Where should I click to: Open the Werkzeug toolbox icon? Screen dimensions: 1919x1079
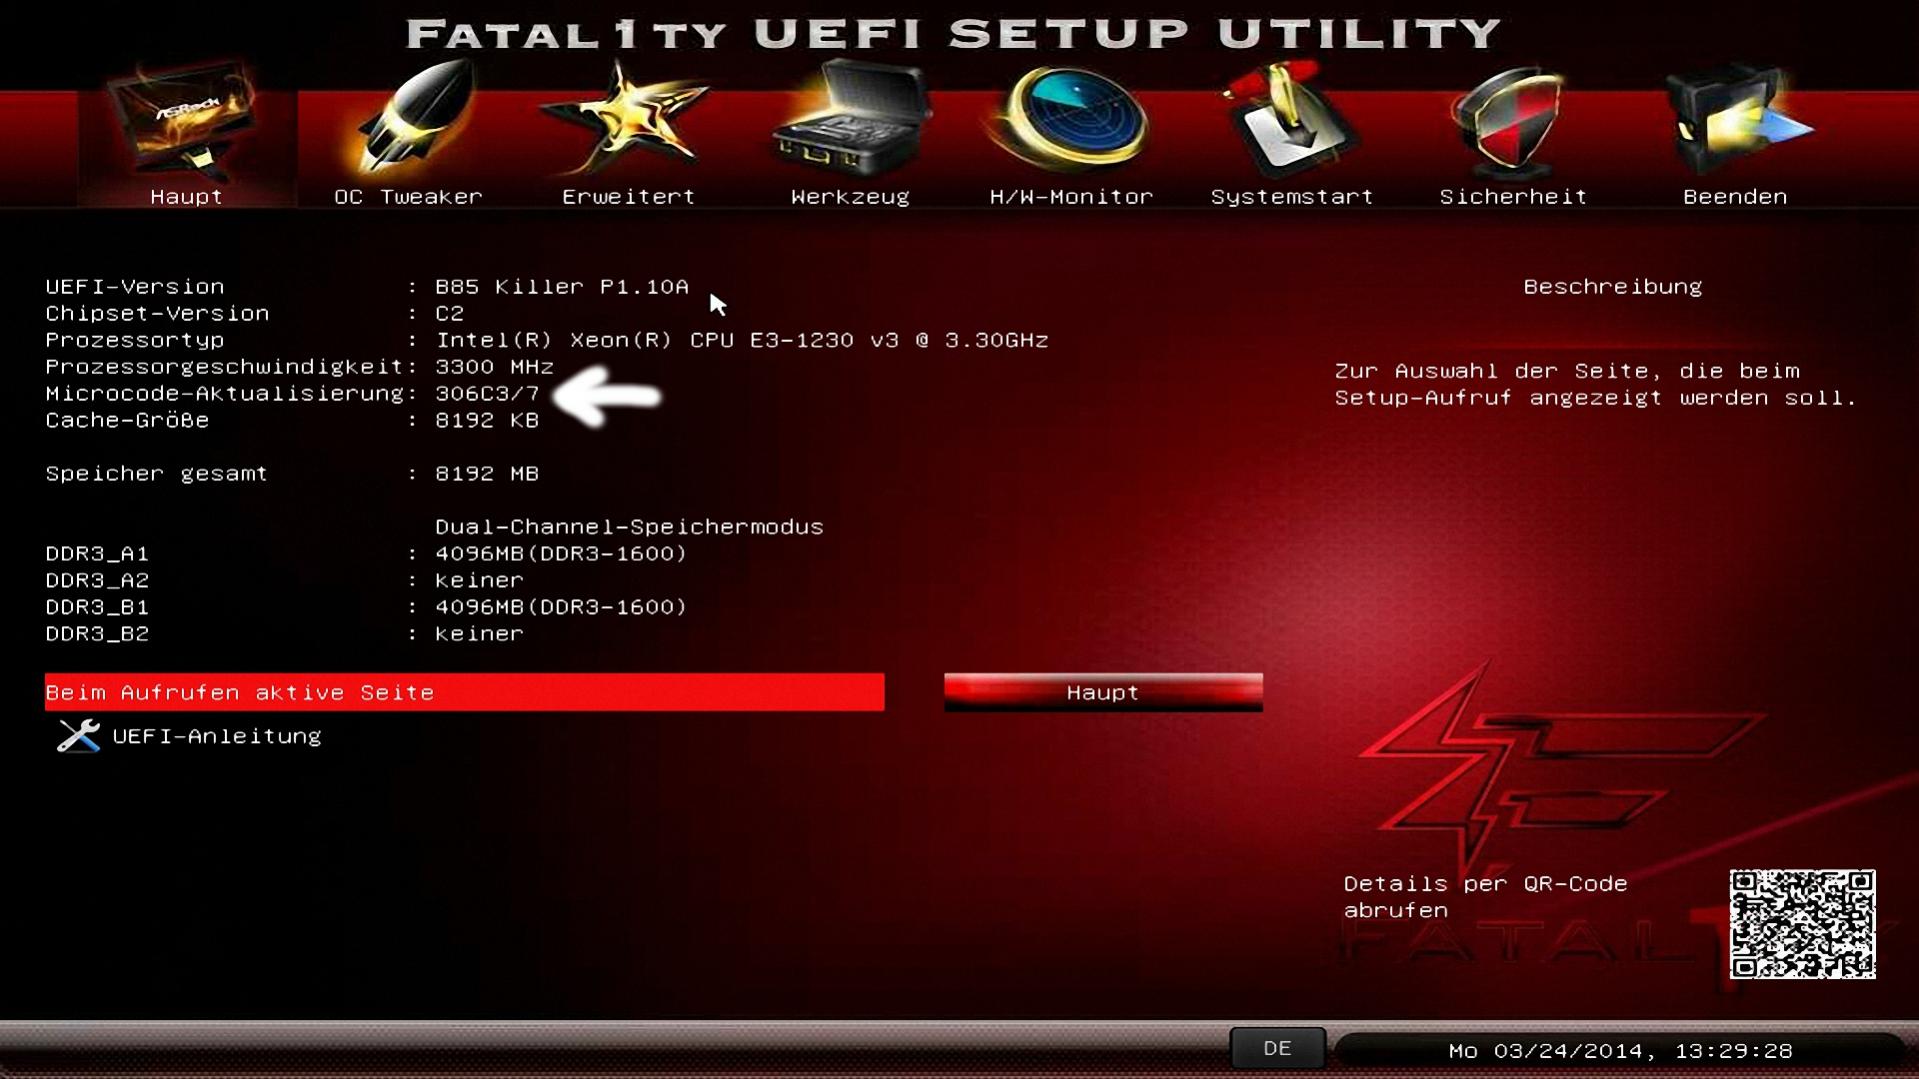(x=852, y=116)
